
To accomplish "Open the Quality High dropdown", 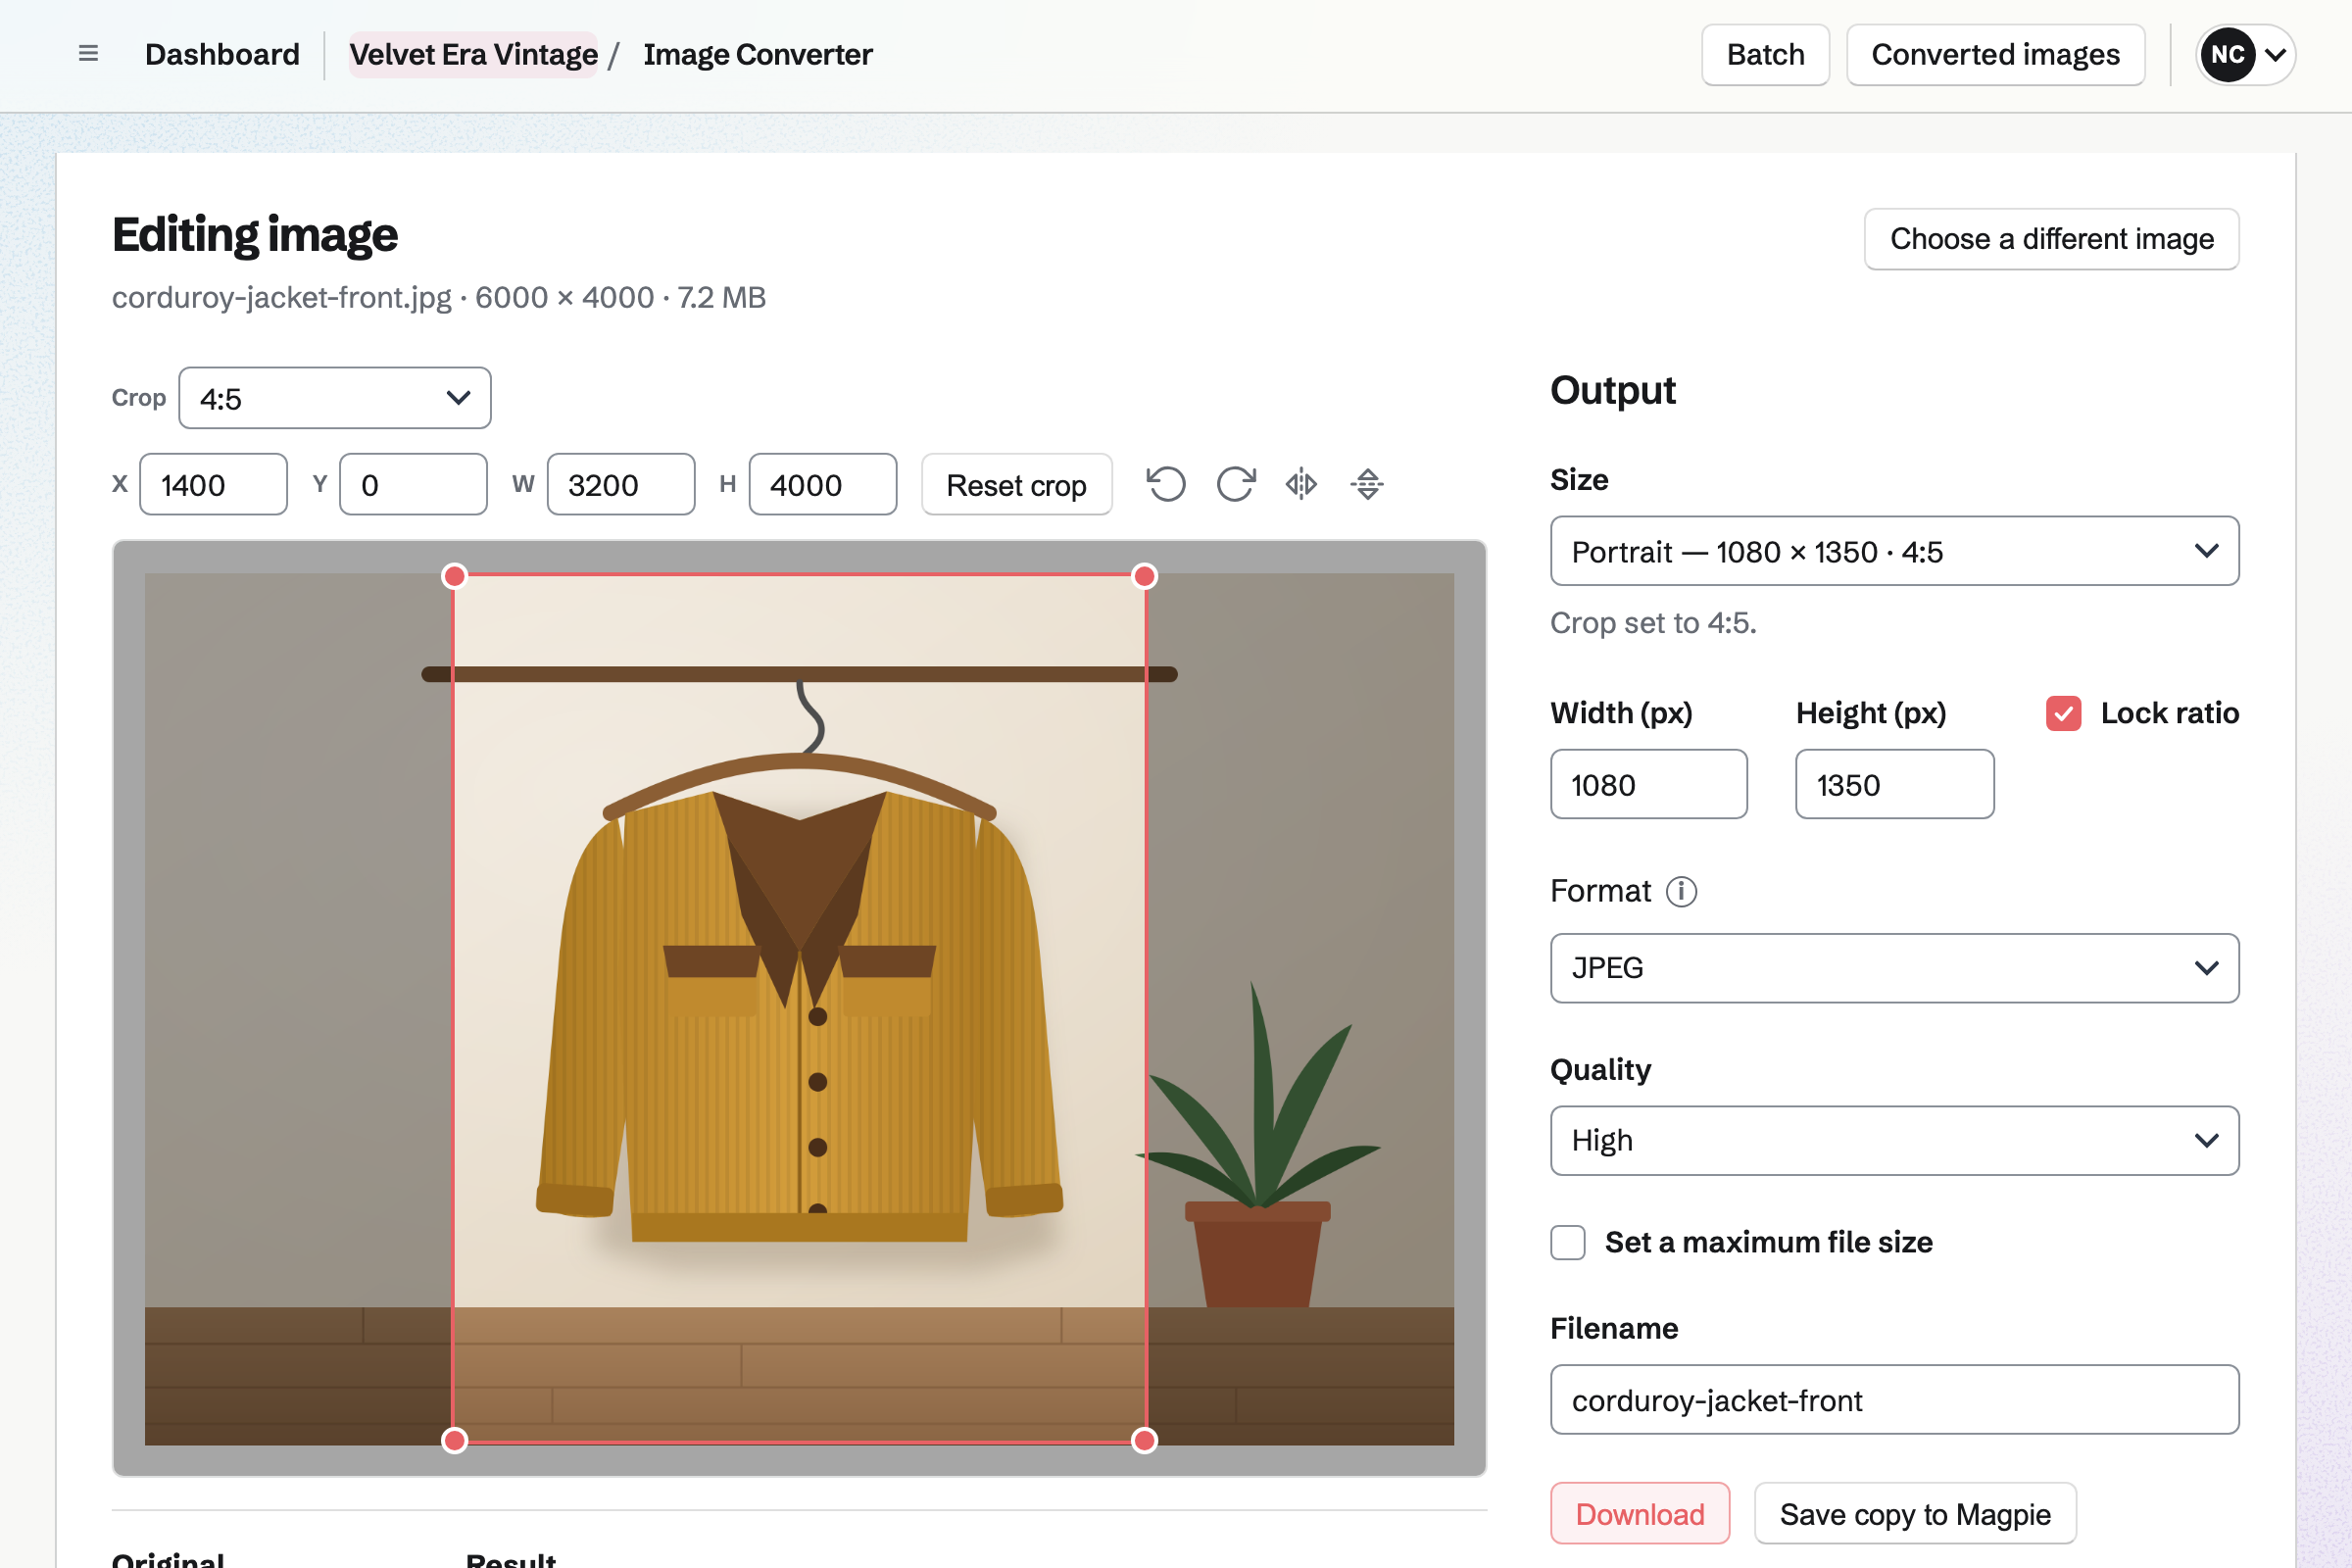I will tap(1894, 1140).
